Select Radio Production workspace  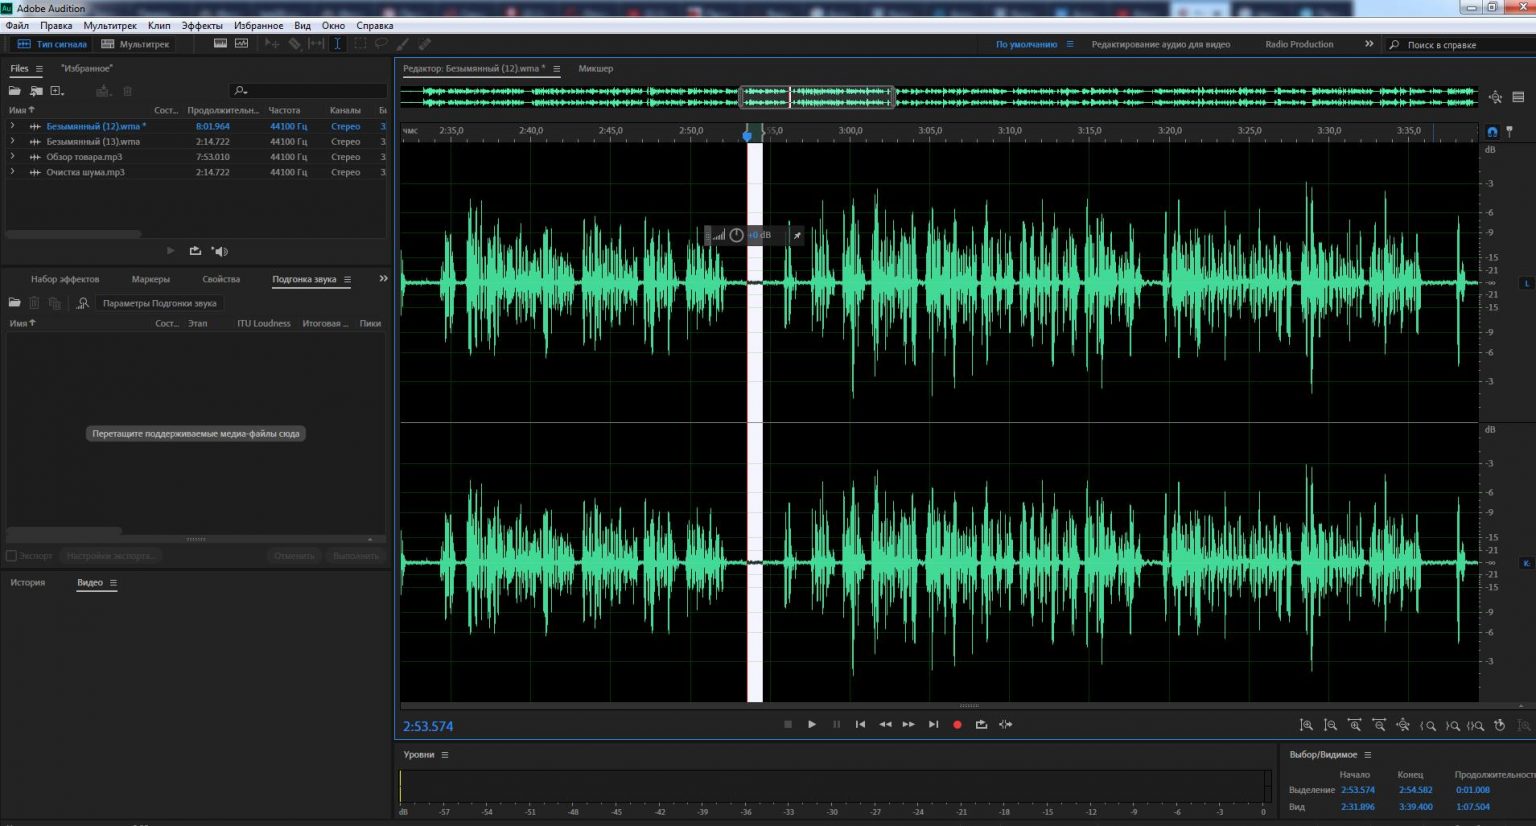[1299, 44]
